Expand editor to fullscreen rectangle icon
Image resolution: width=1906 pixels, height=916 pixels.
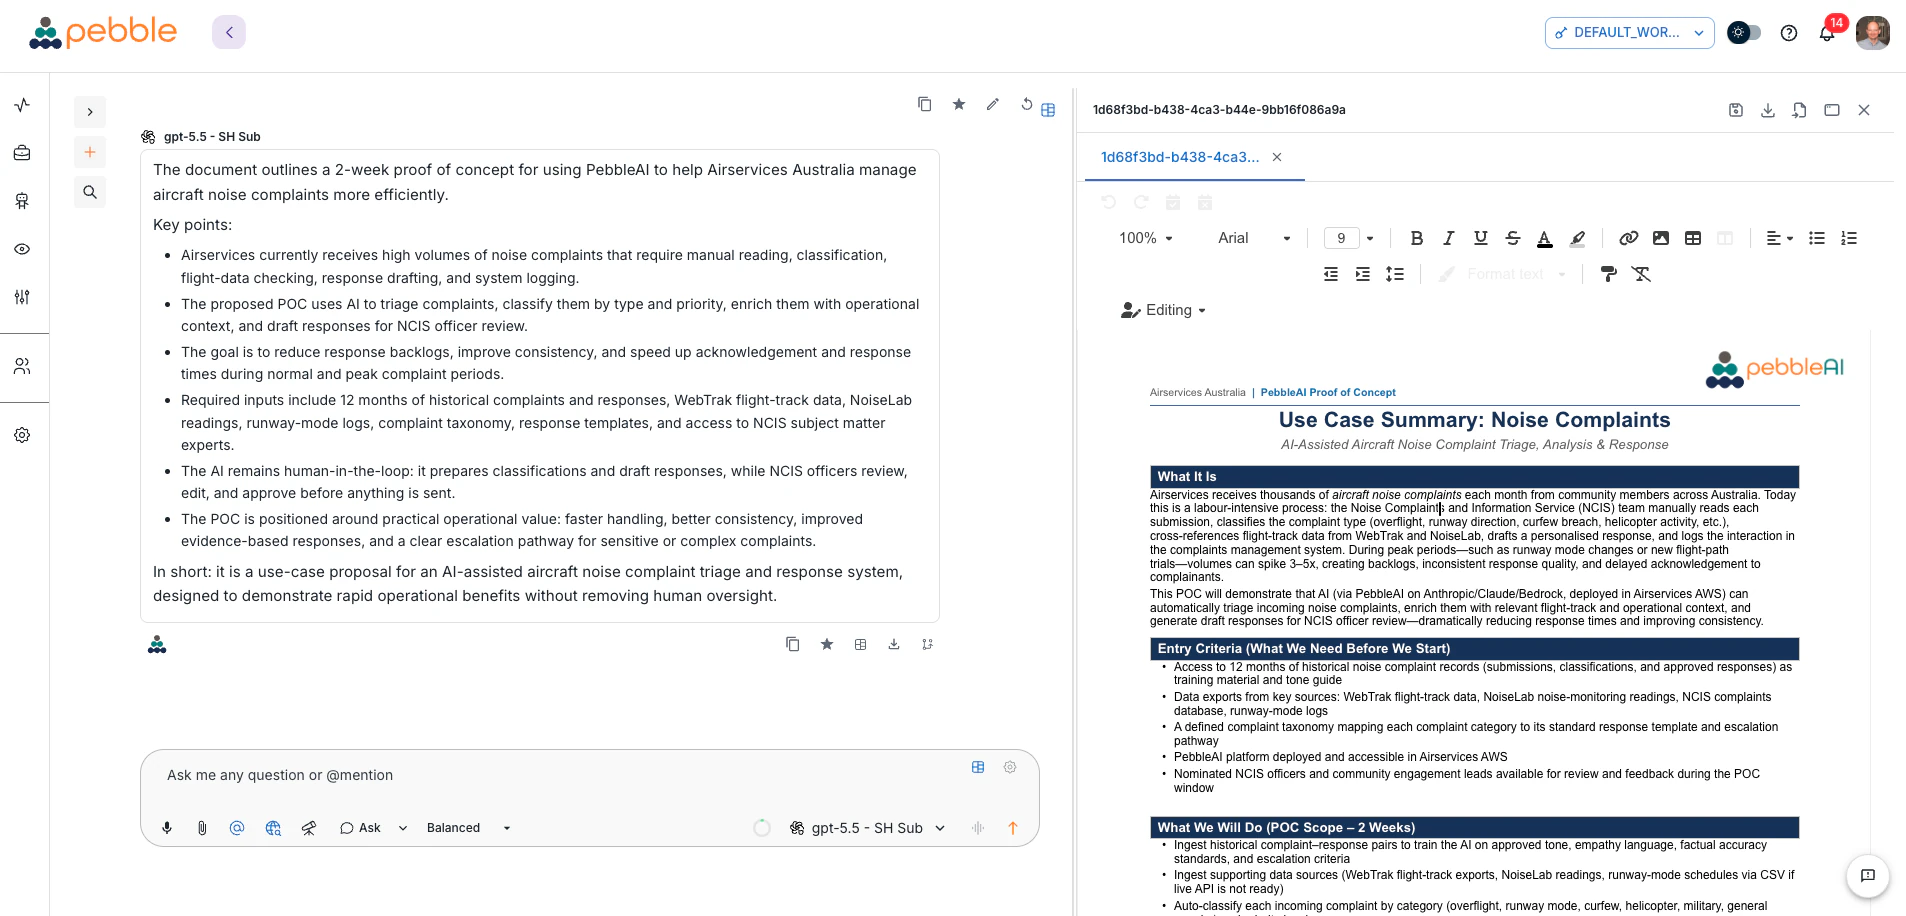pos(1832,110)
